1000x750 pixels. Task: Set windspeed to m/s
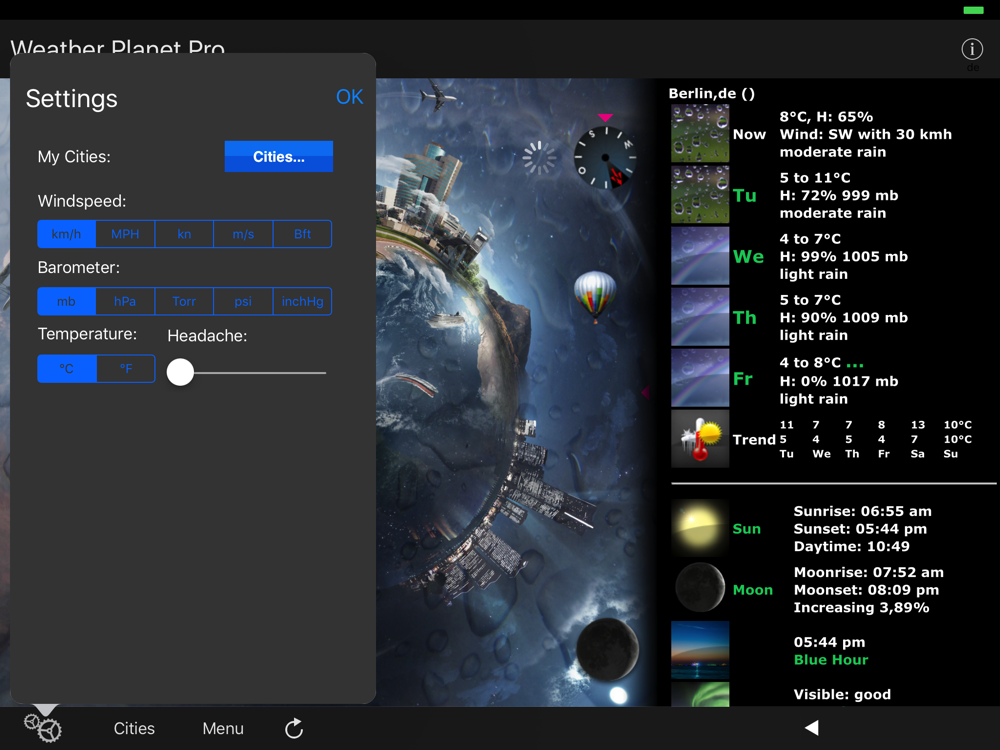tap(243, 234)
